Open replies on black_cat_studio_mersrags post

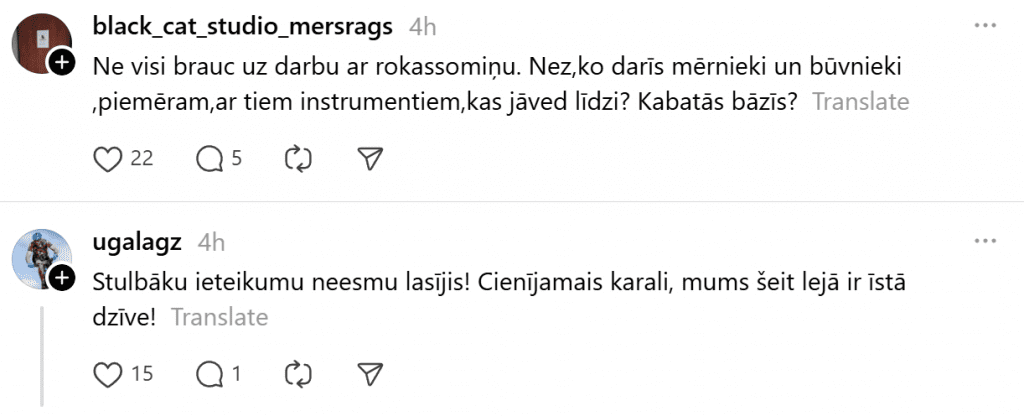(209, 158)
